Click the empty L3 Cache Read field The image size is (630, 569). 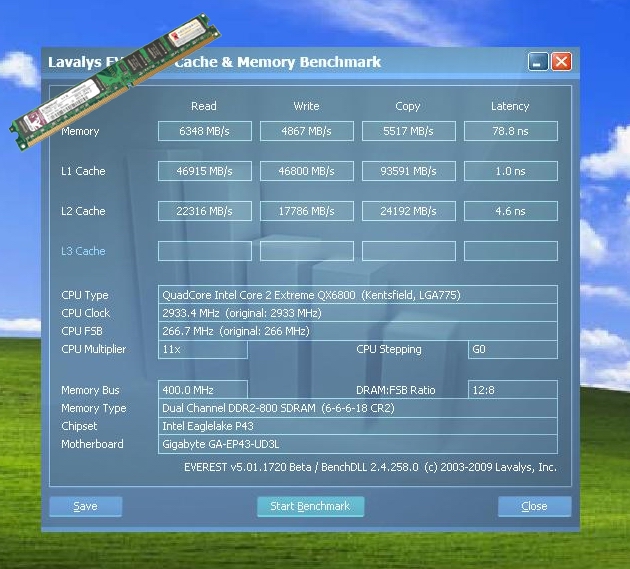[x=205, y=251]
